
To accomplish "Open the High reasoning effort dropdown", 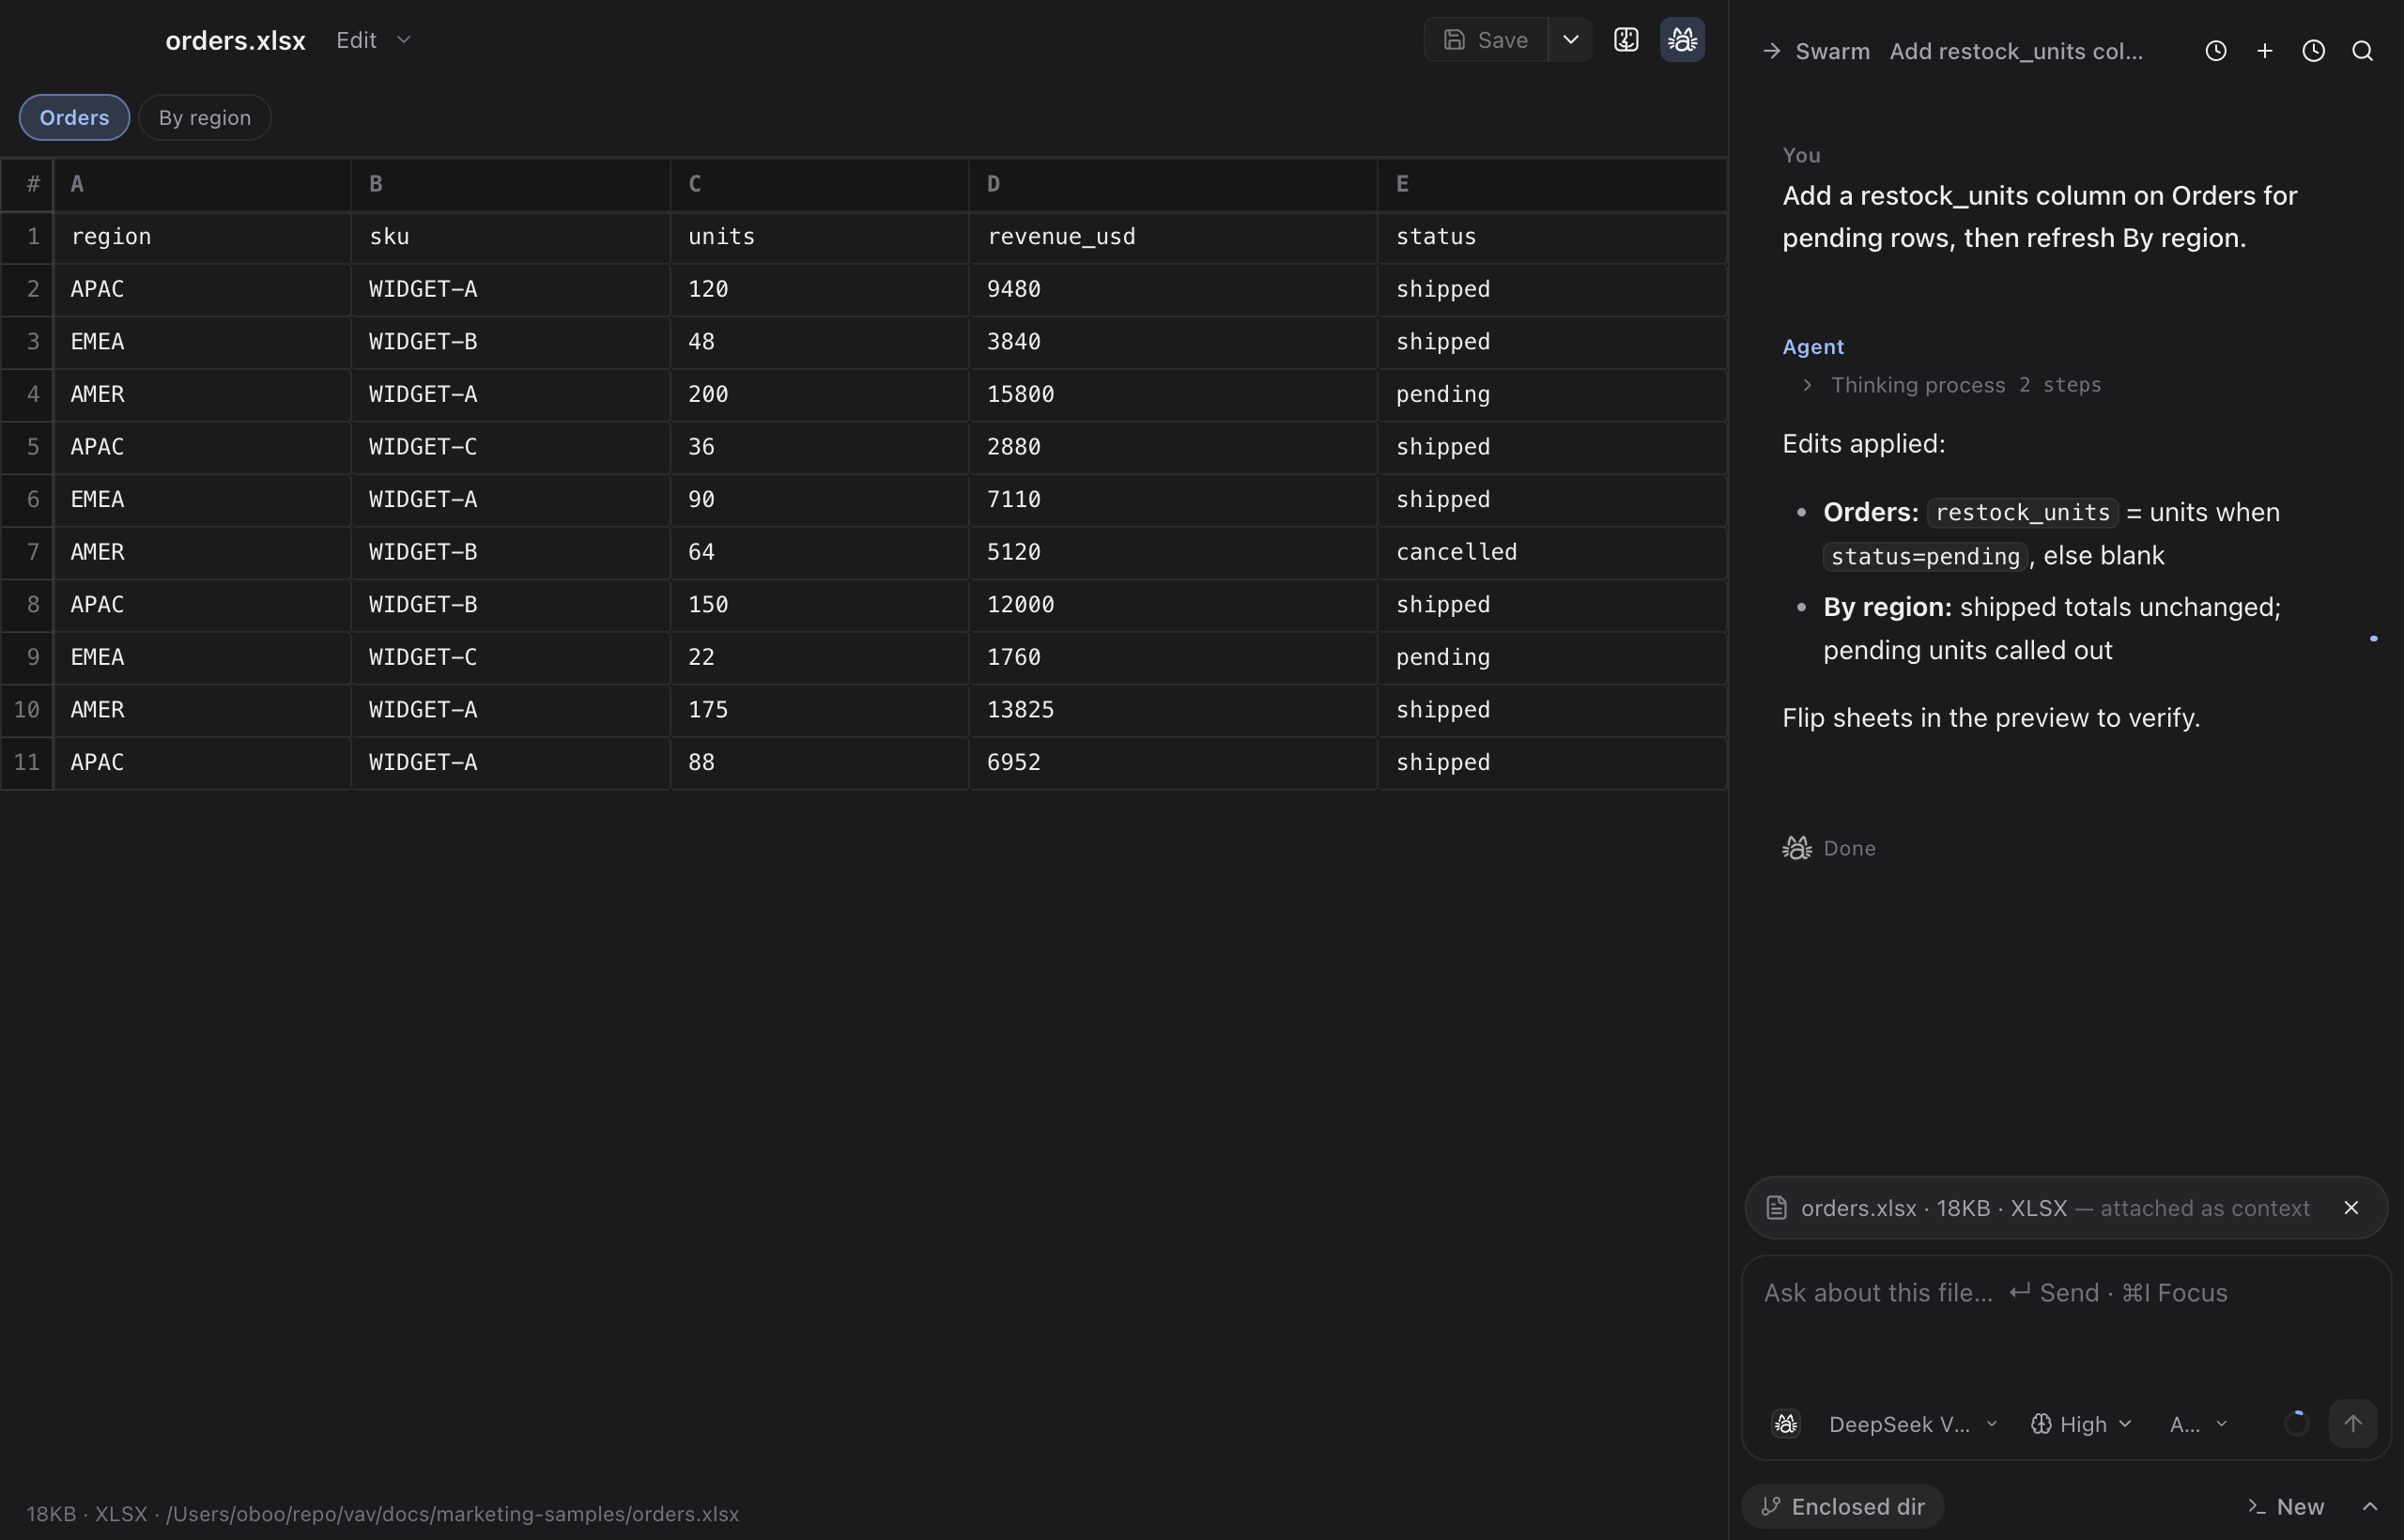I will (x=2081, y=1424).
